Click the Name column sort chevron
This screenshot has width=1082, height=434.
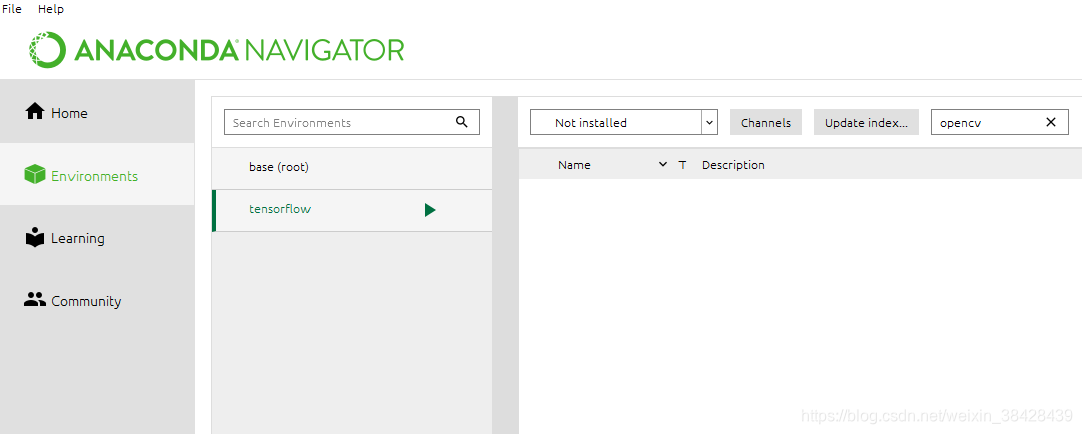tap(663, 164)
